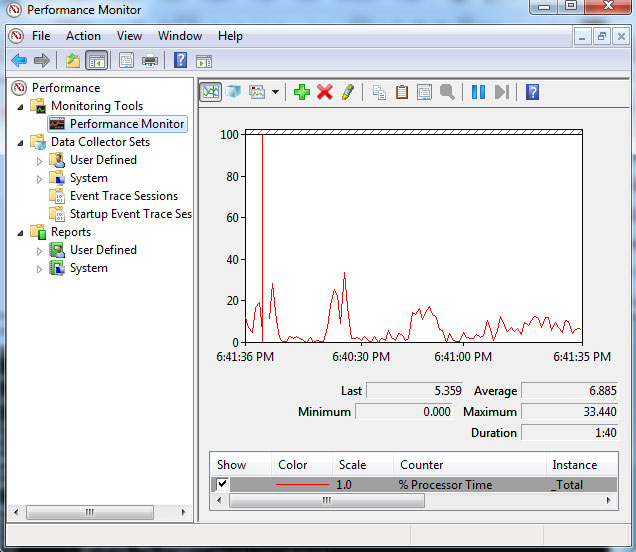Click the View Log Data icon
The width and height of the screenshot is (636, 552).
click(233, 92)
